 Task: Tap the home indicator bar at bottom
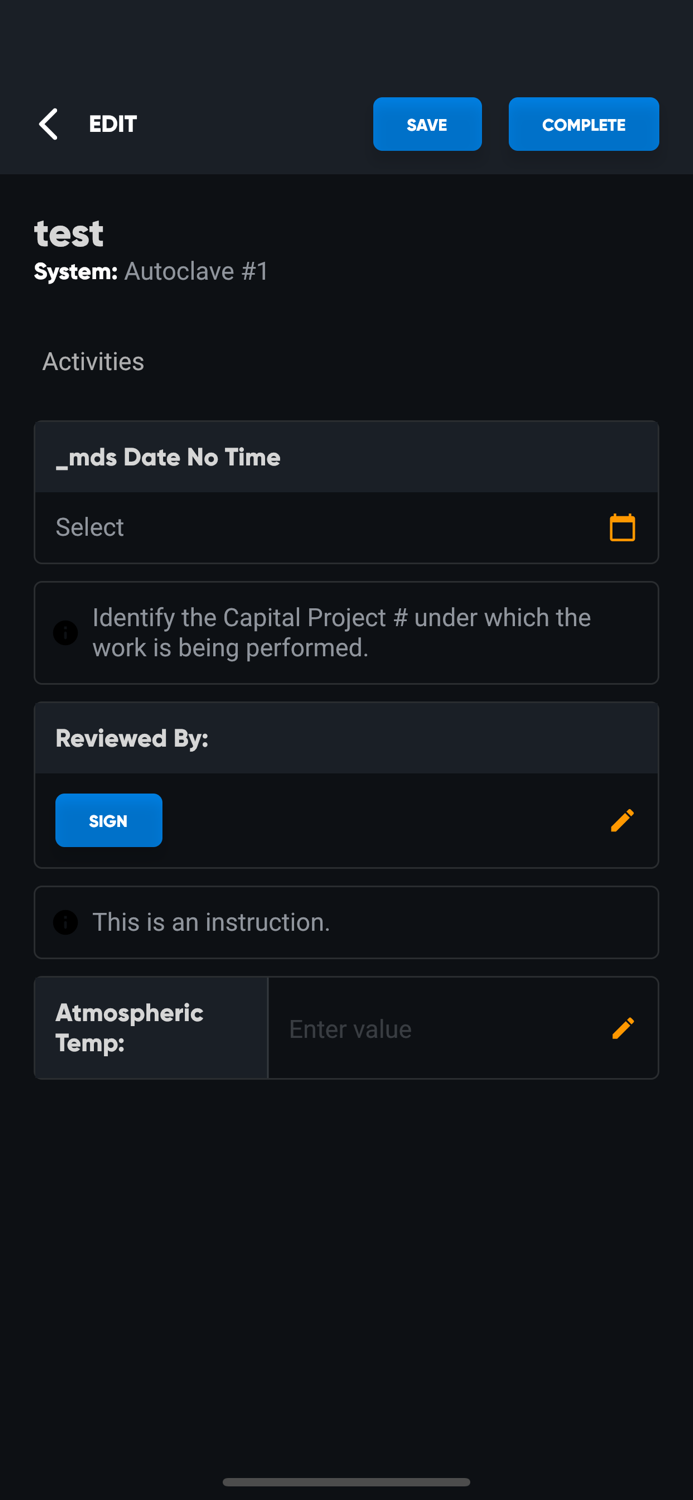coord(346,1482)
